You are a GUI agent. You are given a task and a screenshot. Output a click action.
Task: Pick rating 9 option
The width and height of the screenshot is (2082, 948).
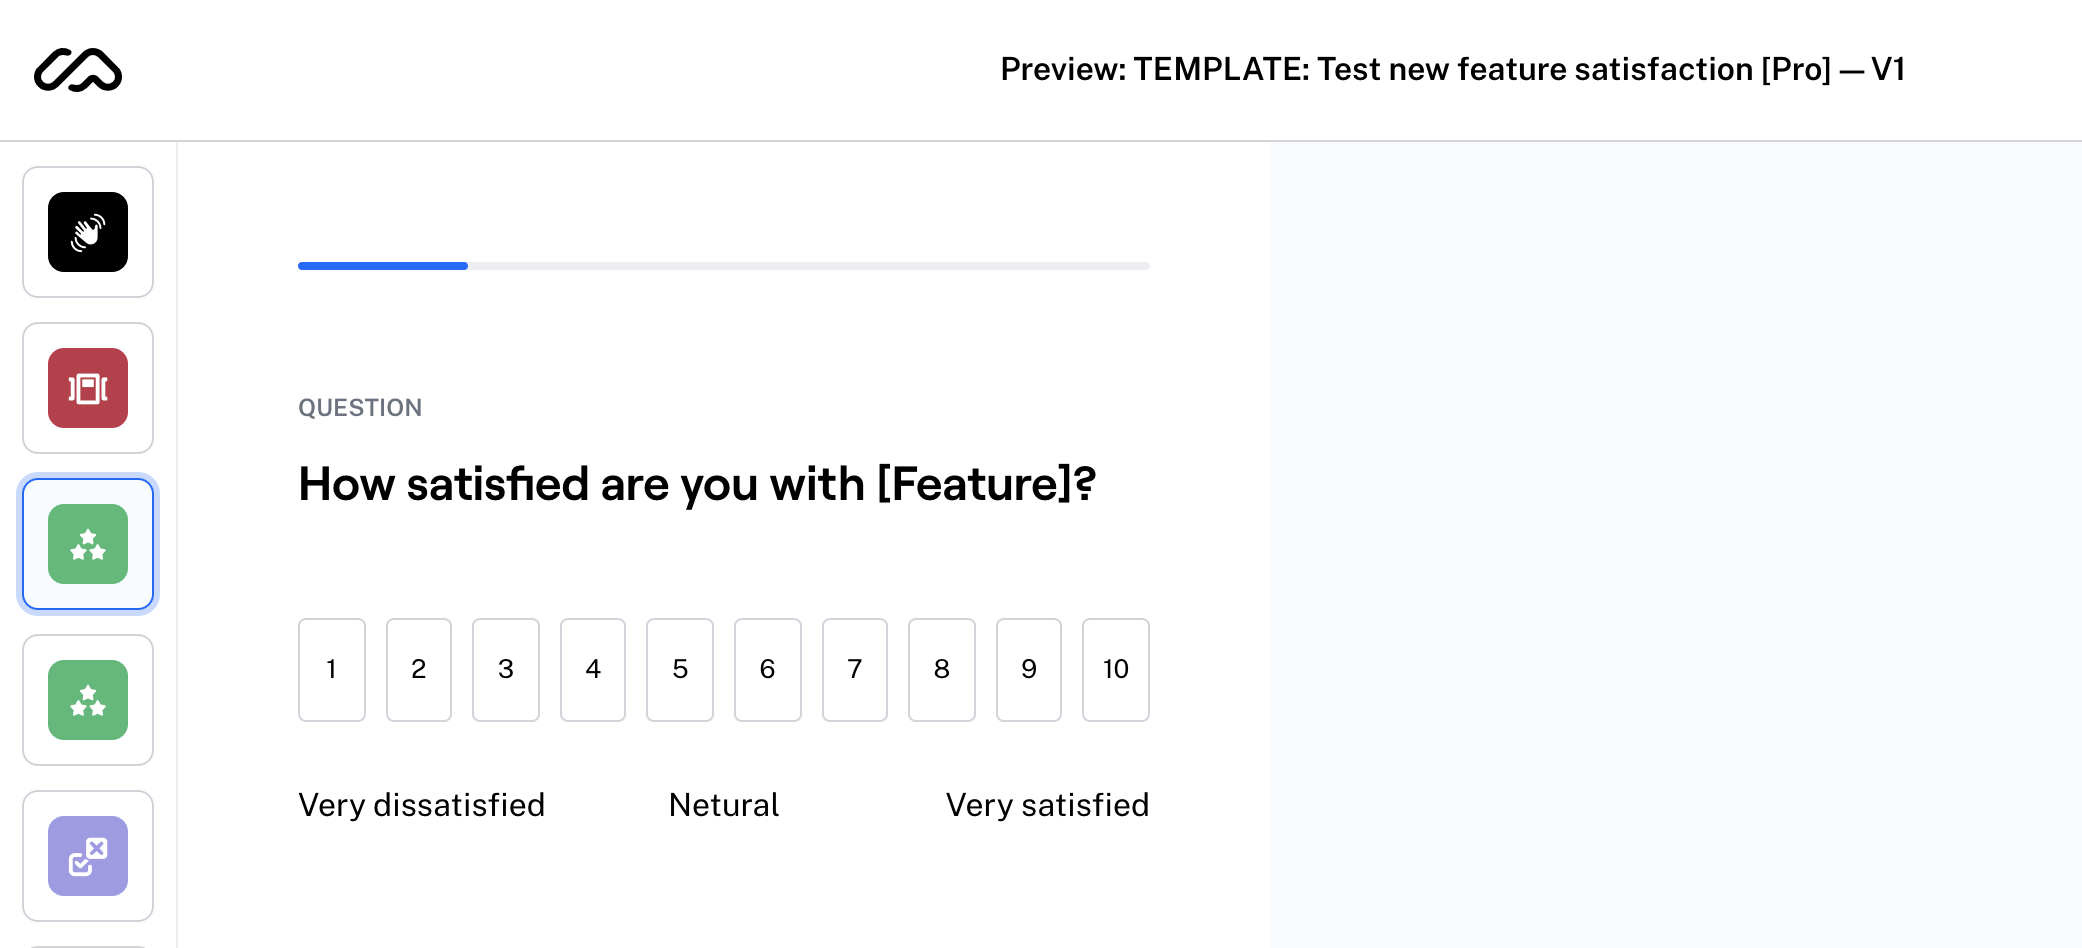pos(1029,669)
